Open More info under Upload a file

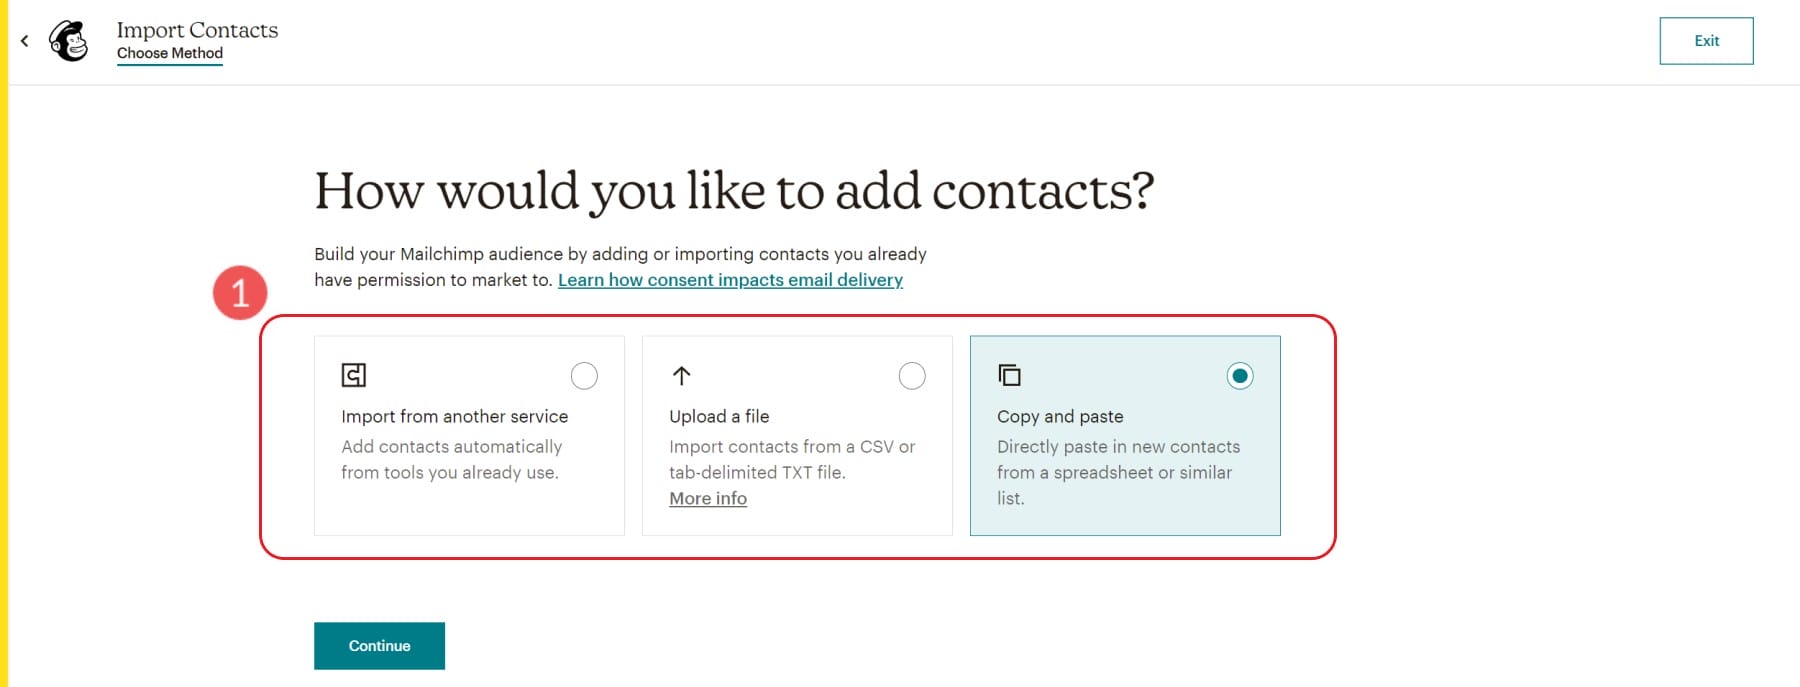[707, 498]
